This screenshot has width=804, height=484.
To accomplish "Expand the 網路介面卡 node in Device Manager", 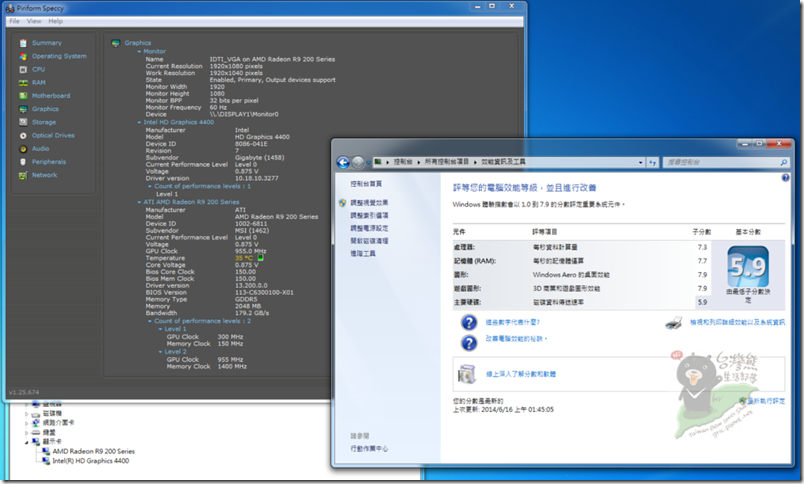I will click(x=27, y=423).
